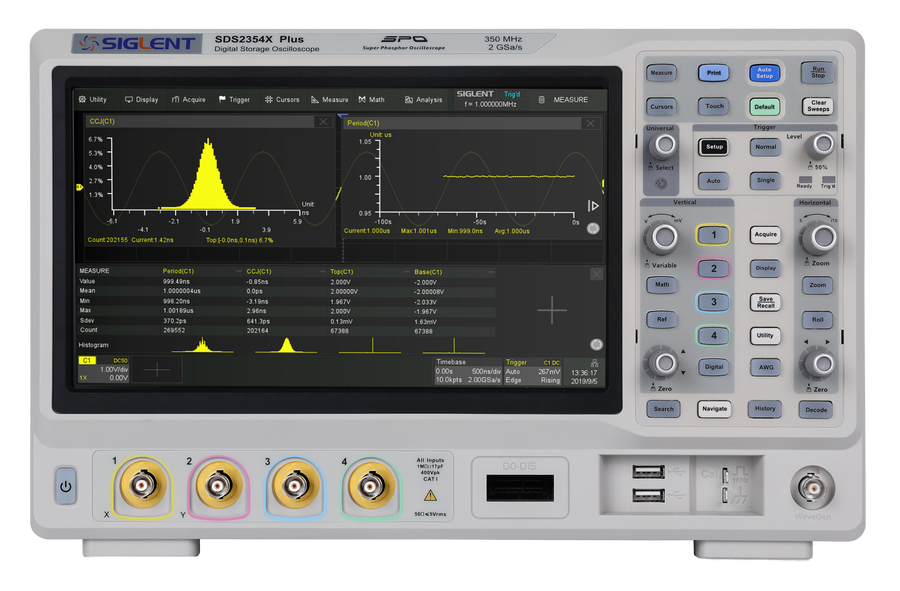900x591 pixels.
Task: Push the green Default key
Action: point(765,107)
